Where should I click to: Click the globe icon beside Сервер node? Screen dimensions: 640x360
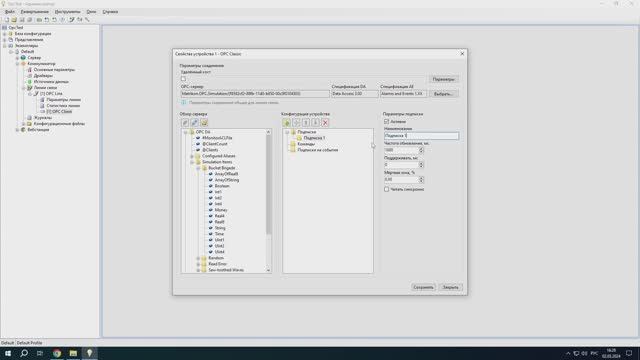point(23,58)
